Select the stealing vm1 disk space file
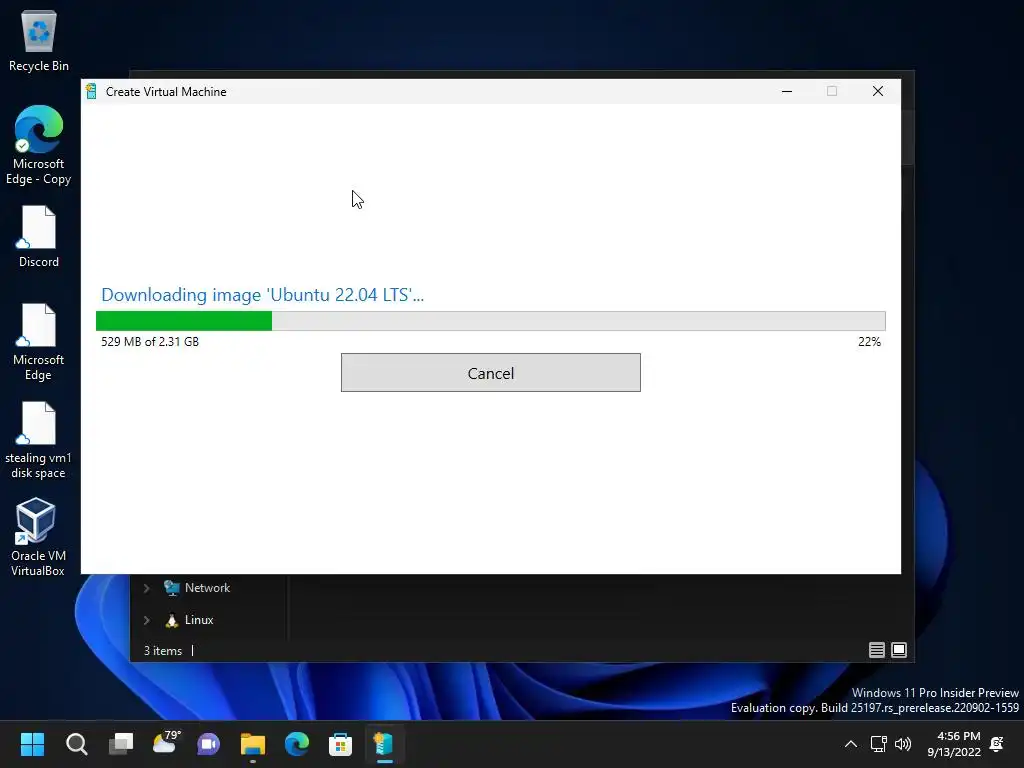Image resolution: width=1024 pixels, height=768 pixels. click(x=39, y=440)
